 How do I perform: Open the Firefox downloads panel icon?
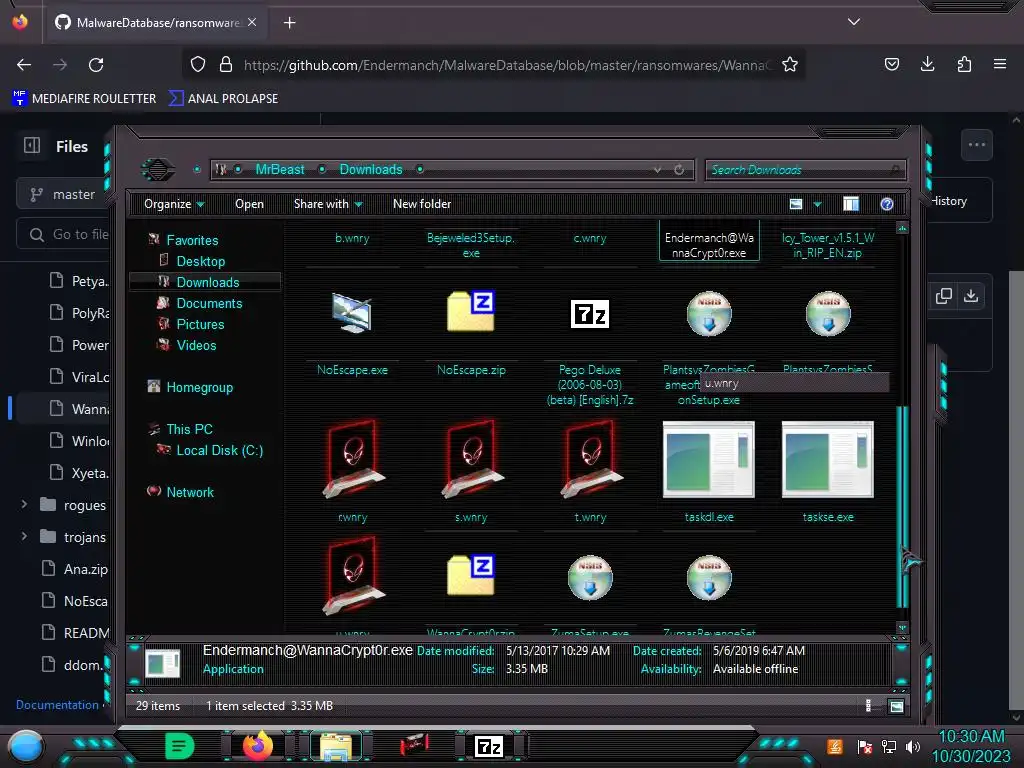tap(927, 64)
